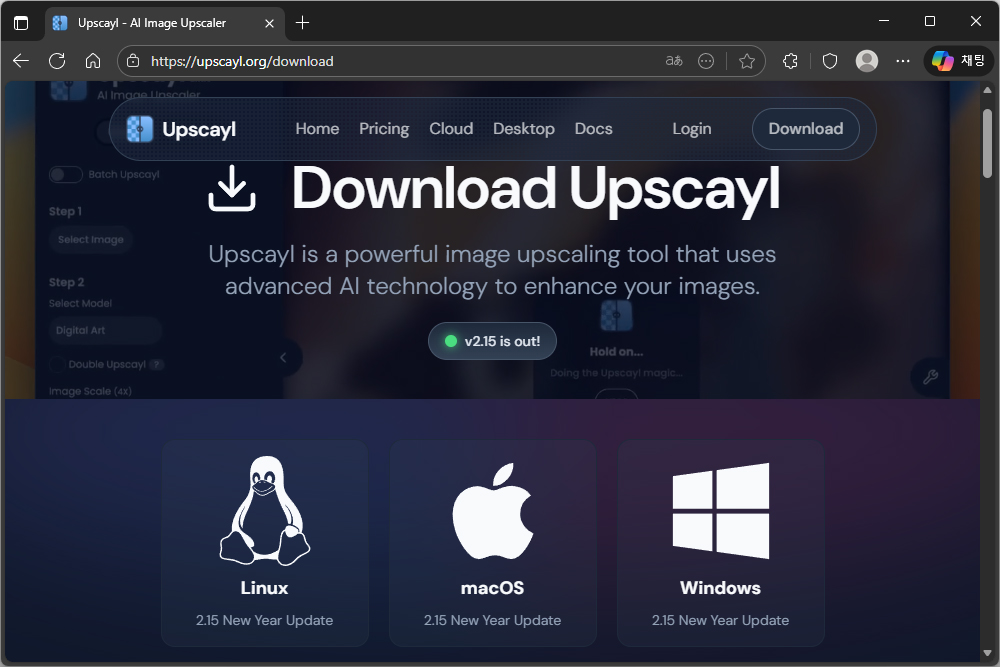This screenshot has width=1000, height=667.
Task: Select the macOS download card
Action: click(492, 543)
